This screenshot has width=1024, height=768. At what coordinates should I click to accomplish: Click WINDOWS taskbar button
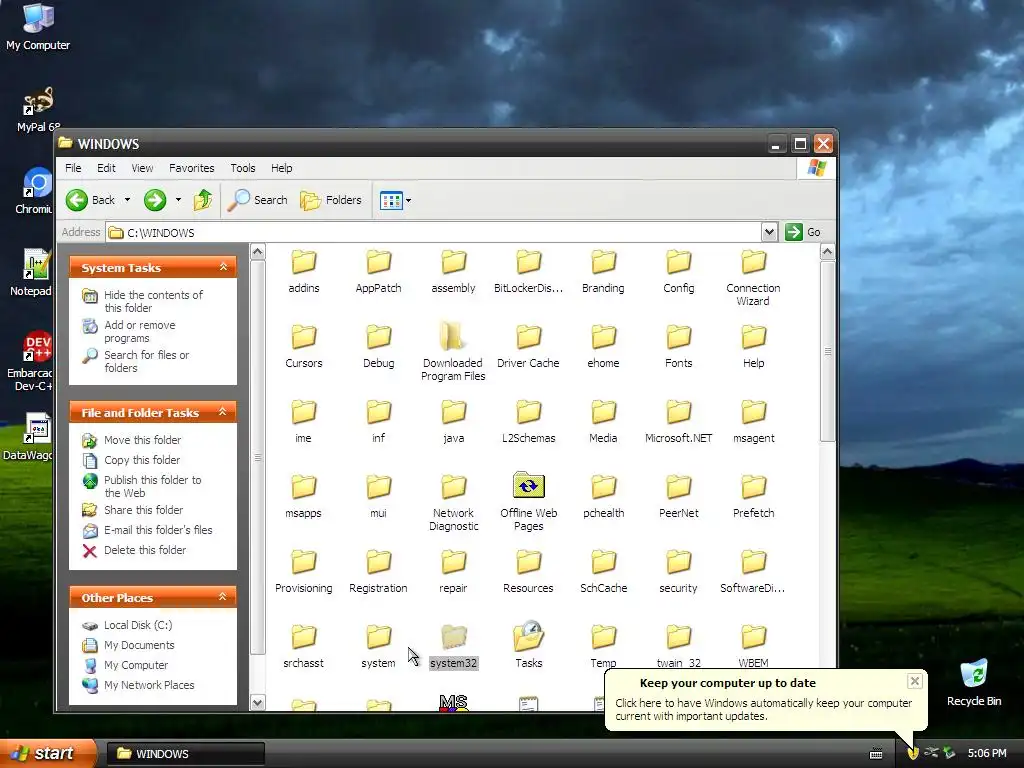point(185,754)
